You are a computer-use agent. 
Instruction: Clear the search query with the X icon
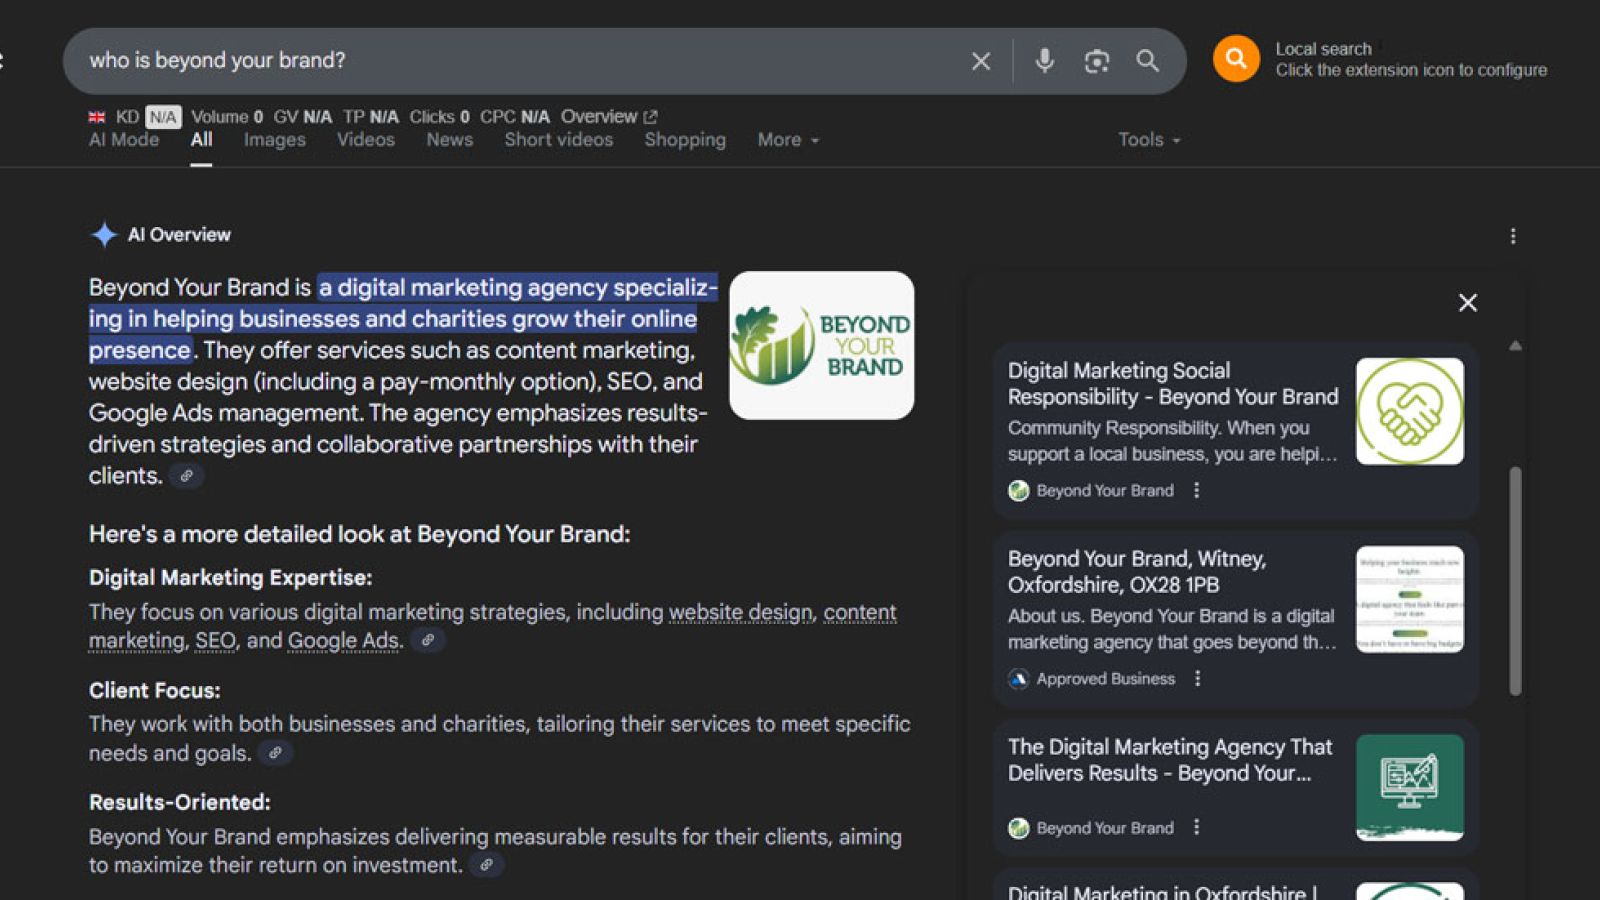tap(981, 61)
